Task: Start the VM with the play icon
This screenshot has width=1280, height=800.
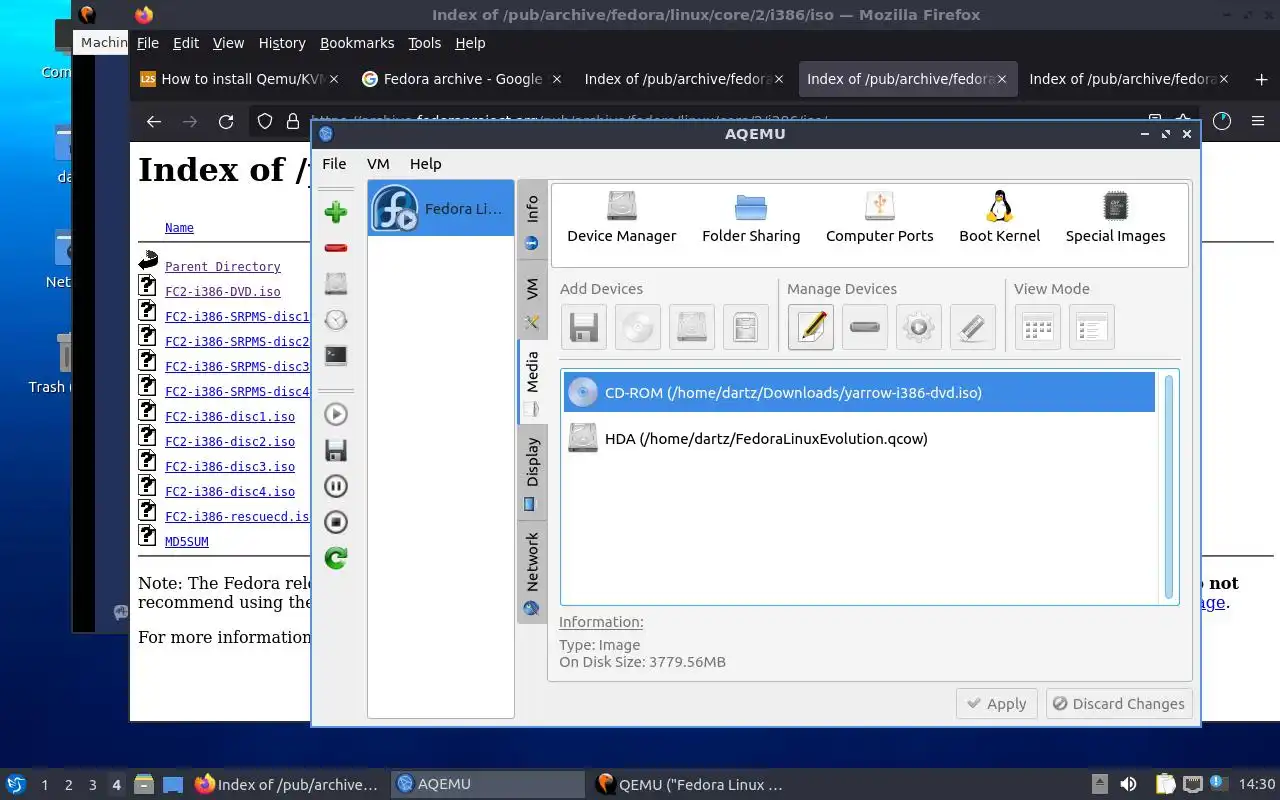Action: (336, 414)
